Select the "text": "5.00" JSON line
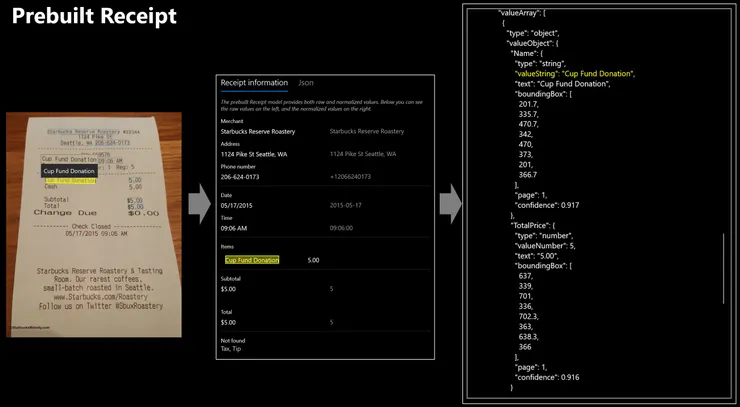The image size is (740, 407). point(537,256)
